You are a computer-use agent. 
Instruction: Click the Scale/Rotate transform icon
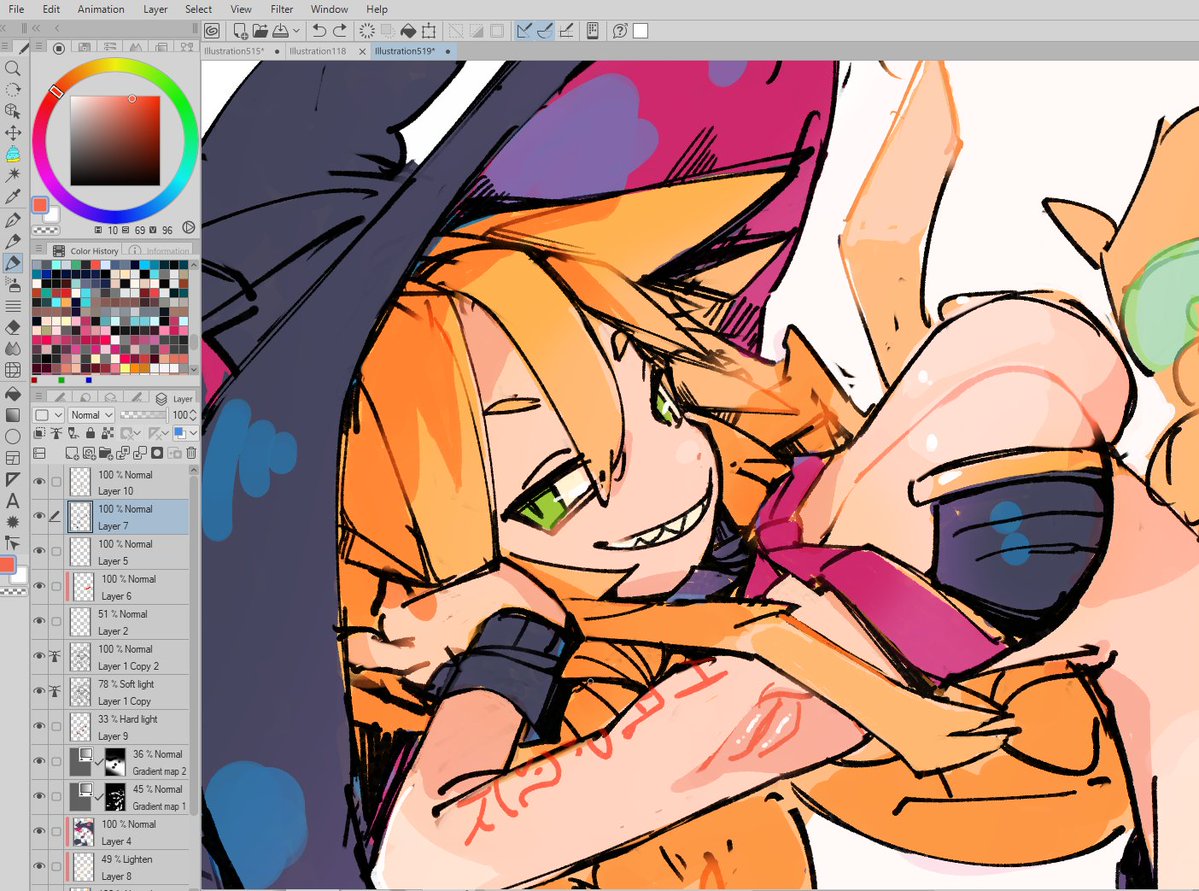click(429, 31)
